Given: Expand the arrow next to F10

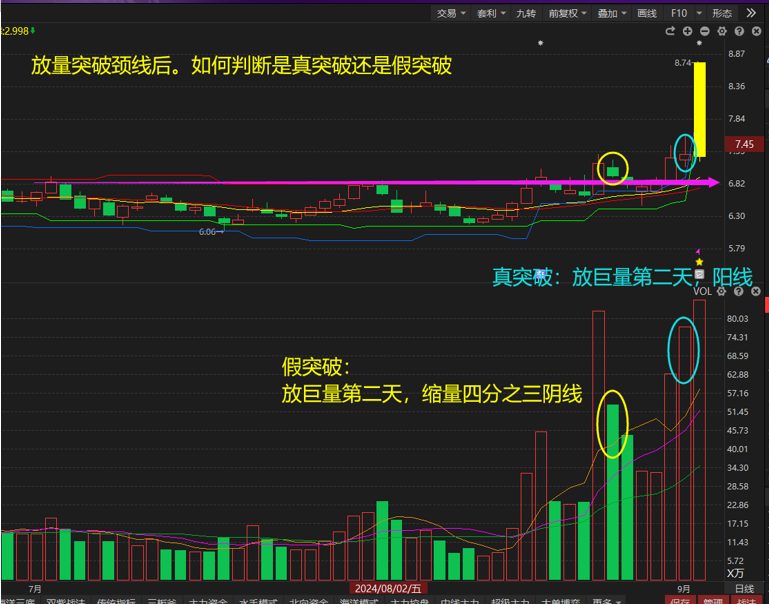Looking at the screenshot, I should point(699,13).
